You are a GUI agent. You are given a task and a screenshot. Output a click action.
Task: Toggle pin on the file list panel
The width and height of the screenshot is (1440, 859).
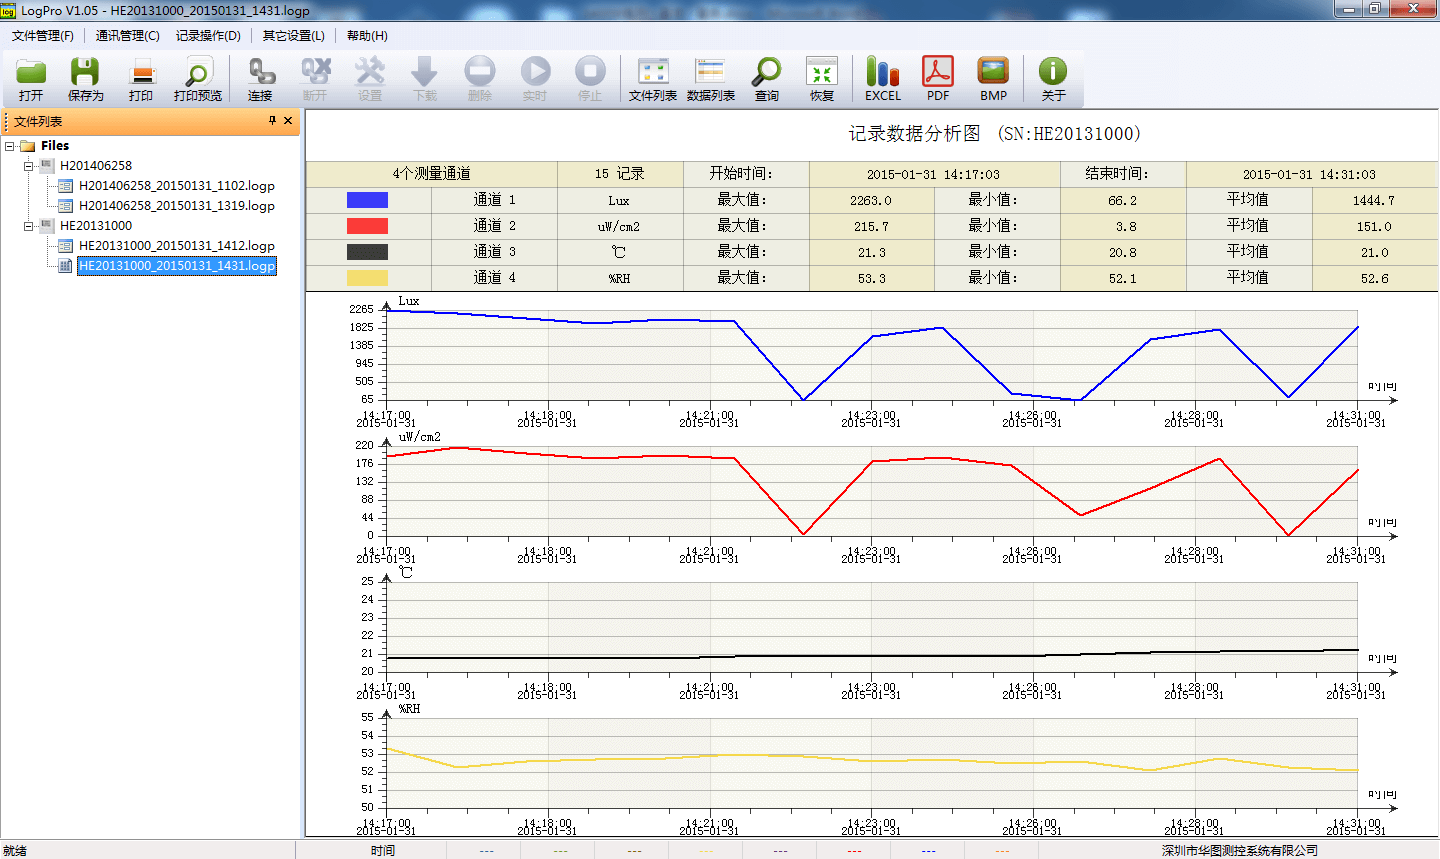272,121
